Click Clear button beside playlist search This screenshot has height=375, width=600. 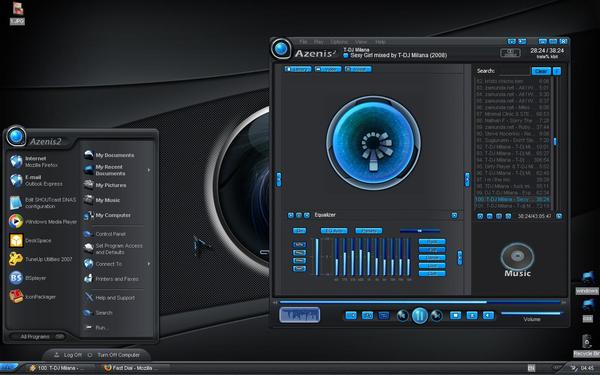[x=541, y=71]
